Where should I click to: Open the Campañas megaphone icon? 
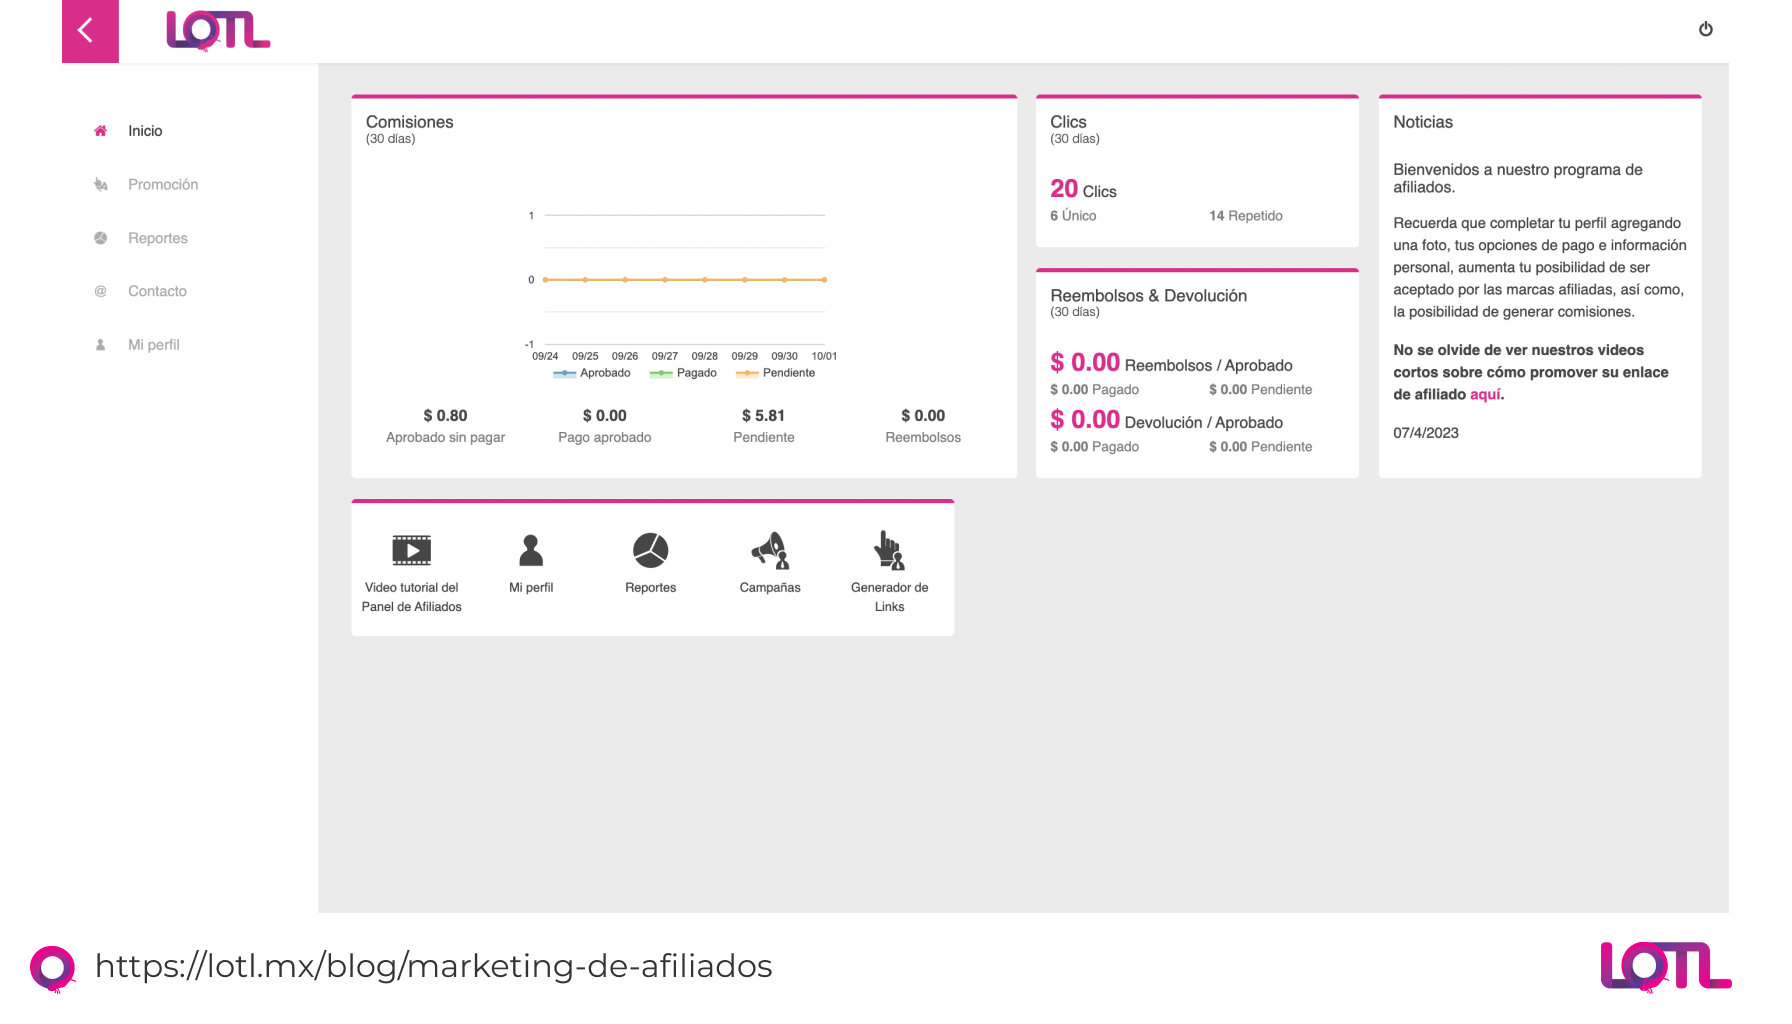click(x=770, y=550)
